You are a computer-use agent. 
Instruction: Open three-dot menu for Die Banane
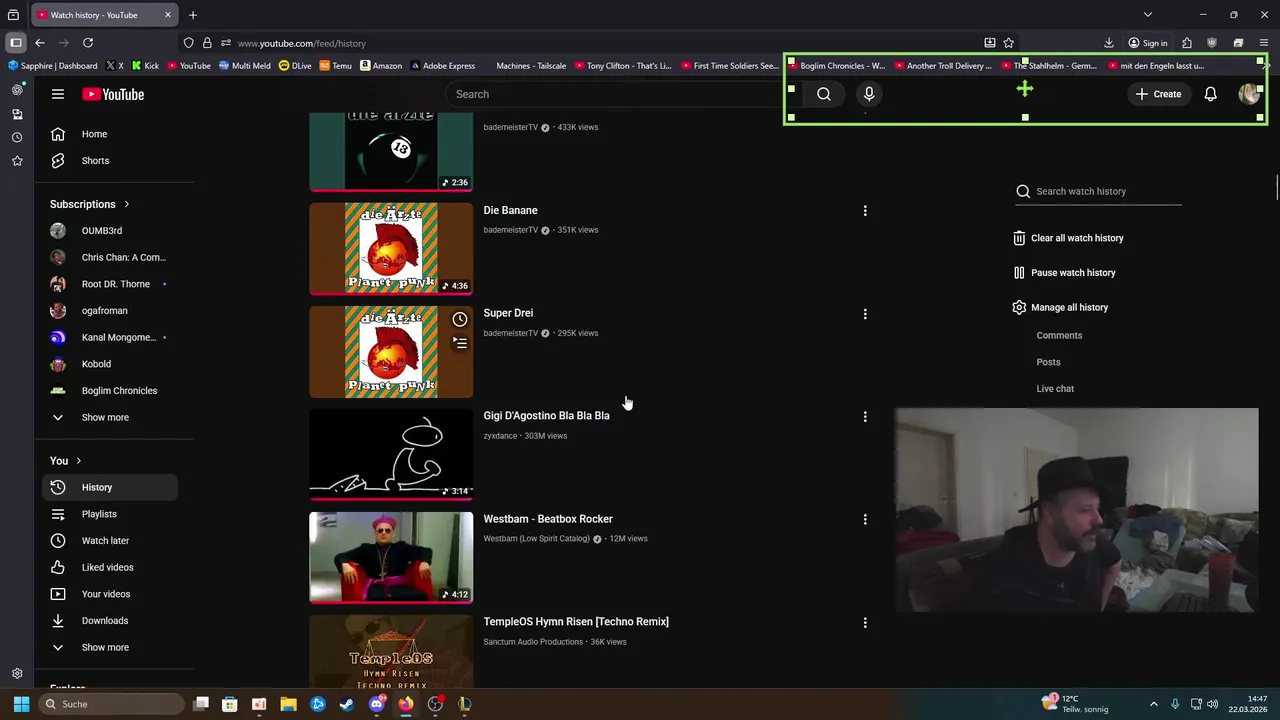click(x=865, y=211)
